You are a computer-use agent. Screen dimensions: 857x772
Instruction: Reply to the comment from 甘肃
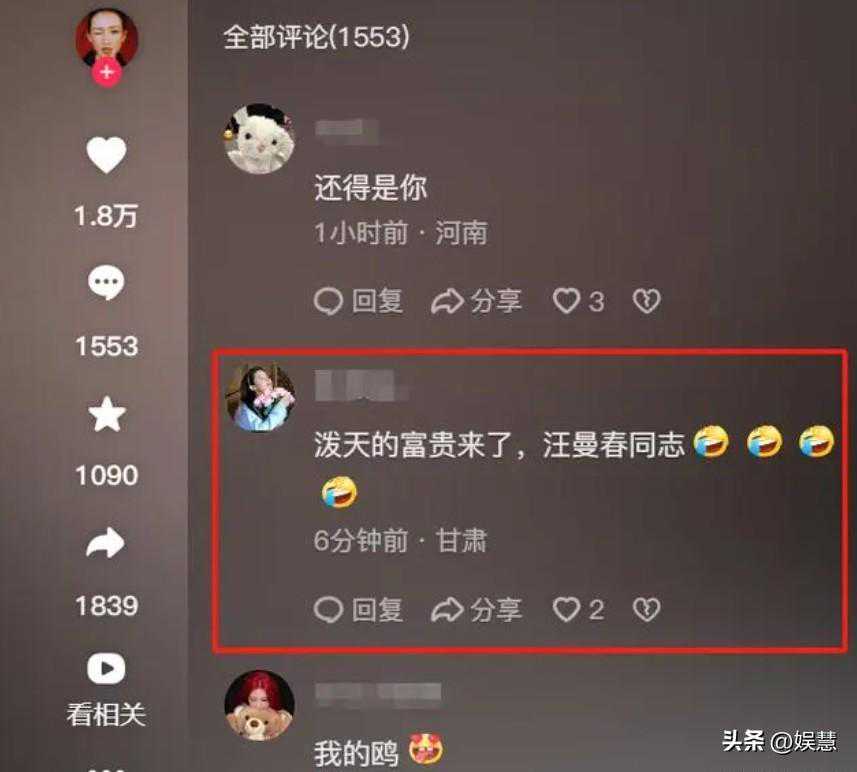359,610
